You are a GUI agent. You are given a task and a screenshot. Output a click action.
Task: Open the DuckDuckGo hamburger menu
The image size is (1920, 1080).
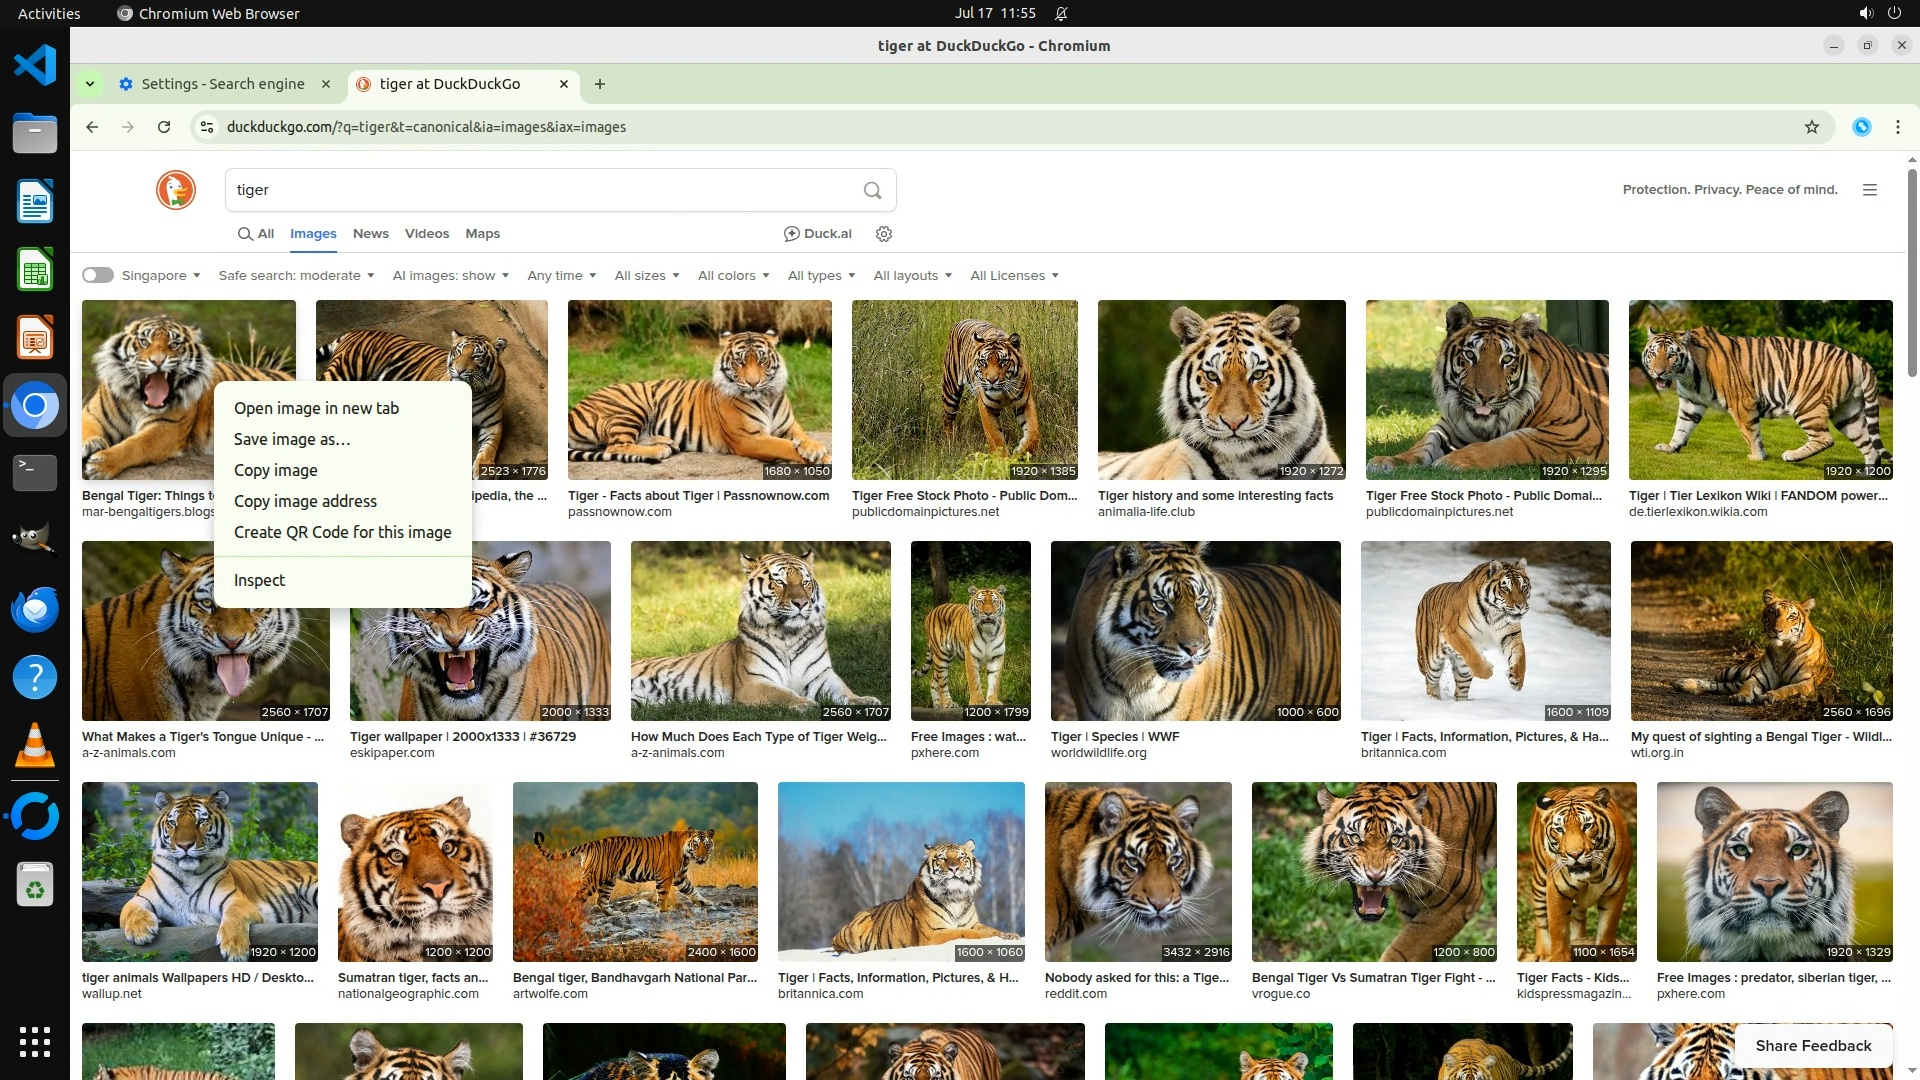point(1870,190)
